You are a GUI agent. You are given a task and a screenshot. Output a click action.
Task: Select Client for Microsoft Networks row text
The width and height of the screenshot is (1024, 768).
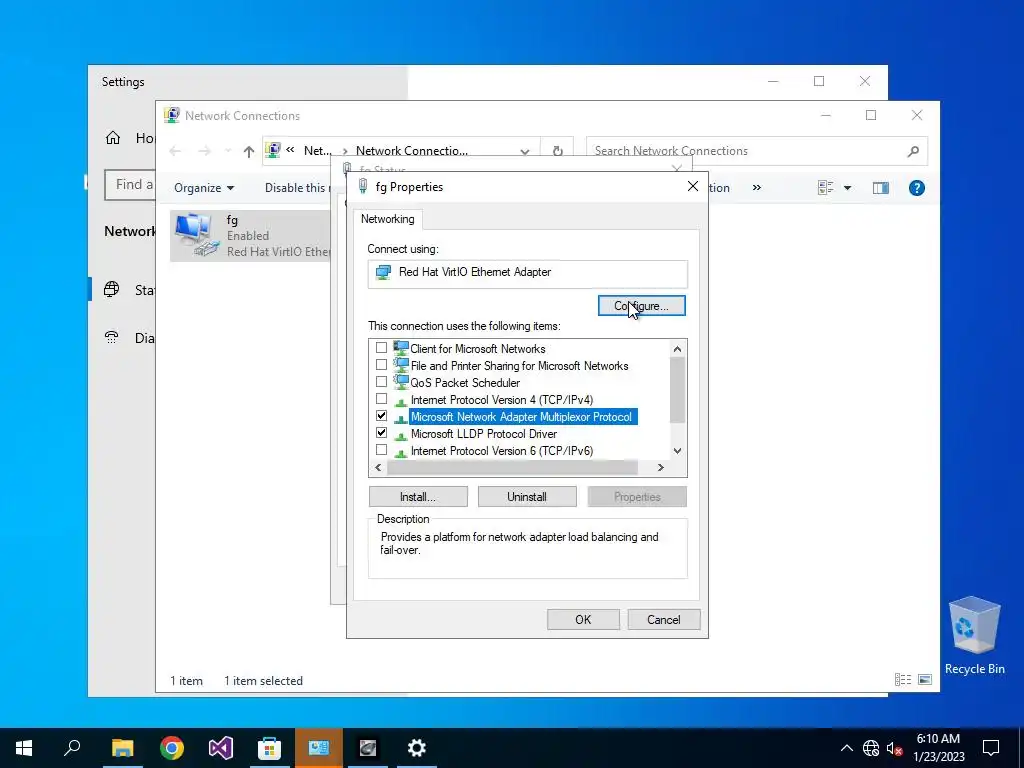[477, 349]
